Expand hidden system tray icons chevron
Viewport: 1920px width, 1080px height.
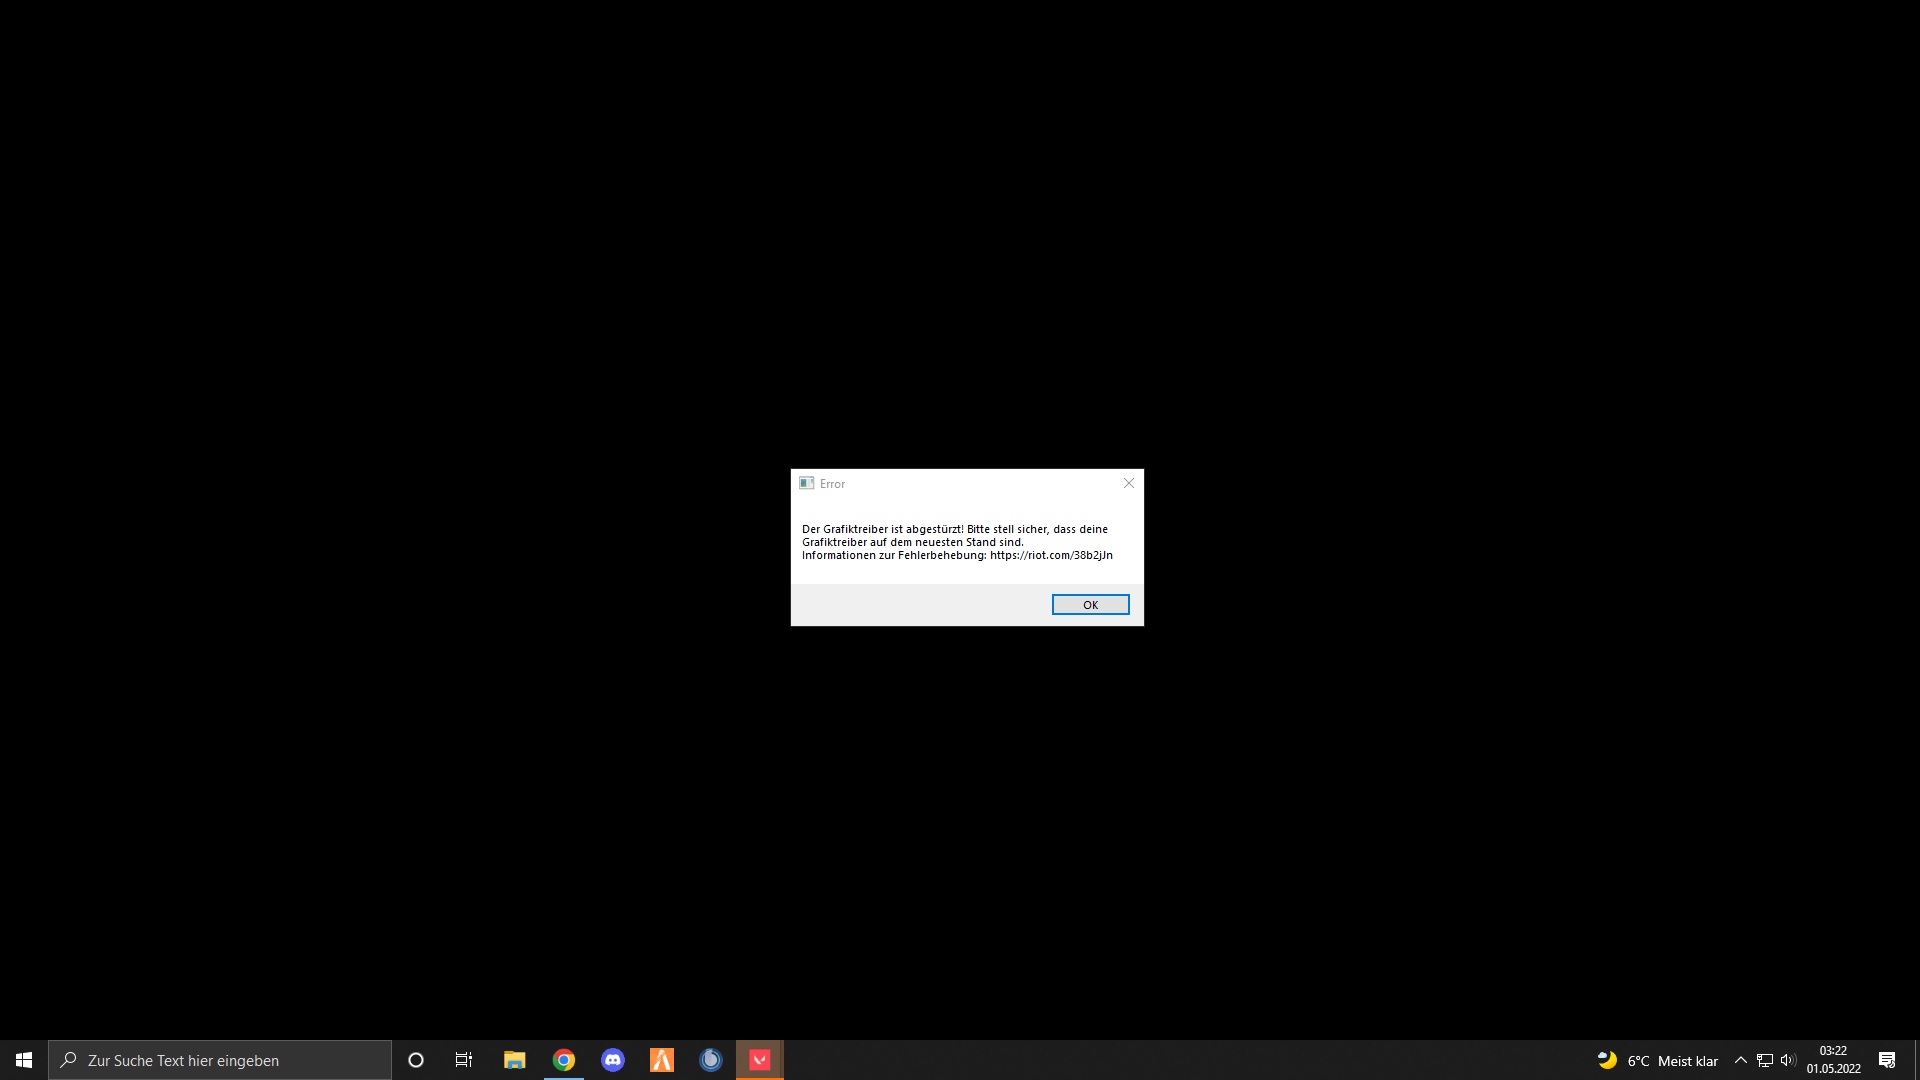(x=1740, y=1060)
